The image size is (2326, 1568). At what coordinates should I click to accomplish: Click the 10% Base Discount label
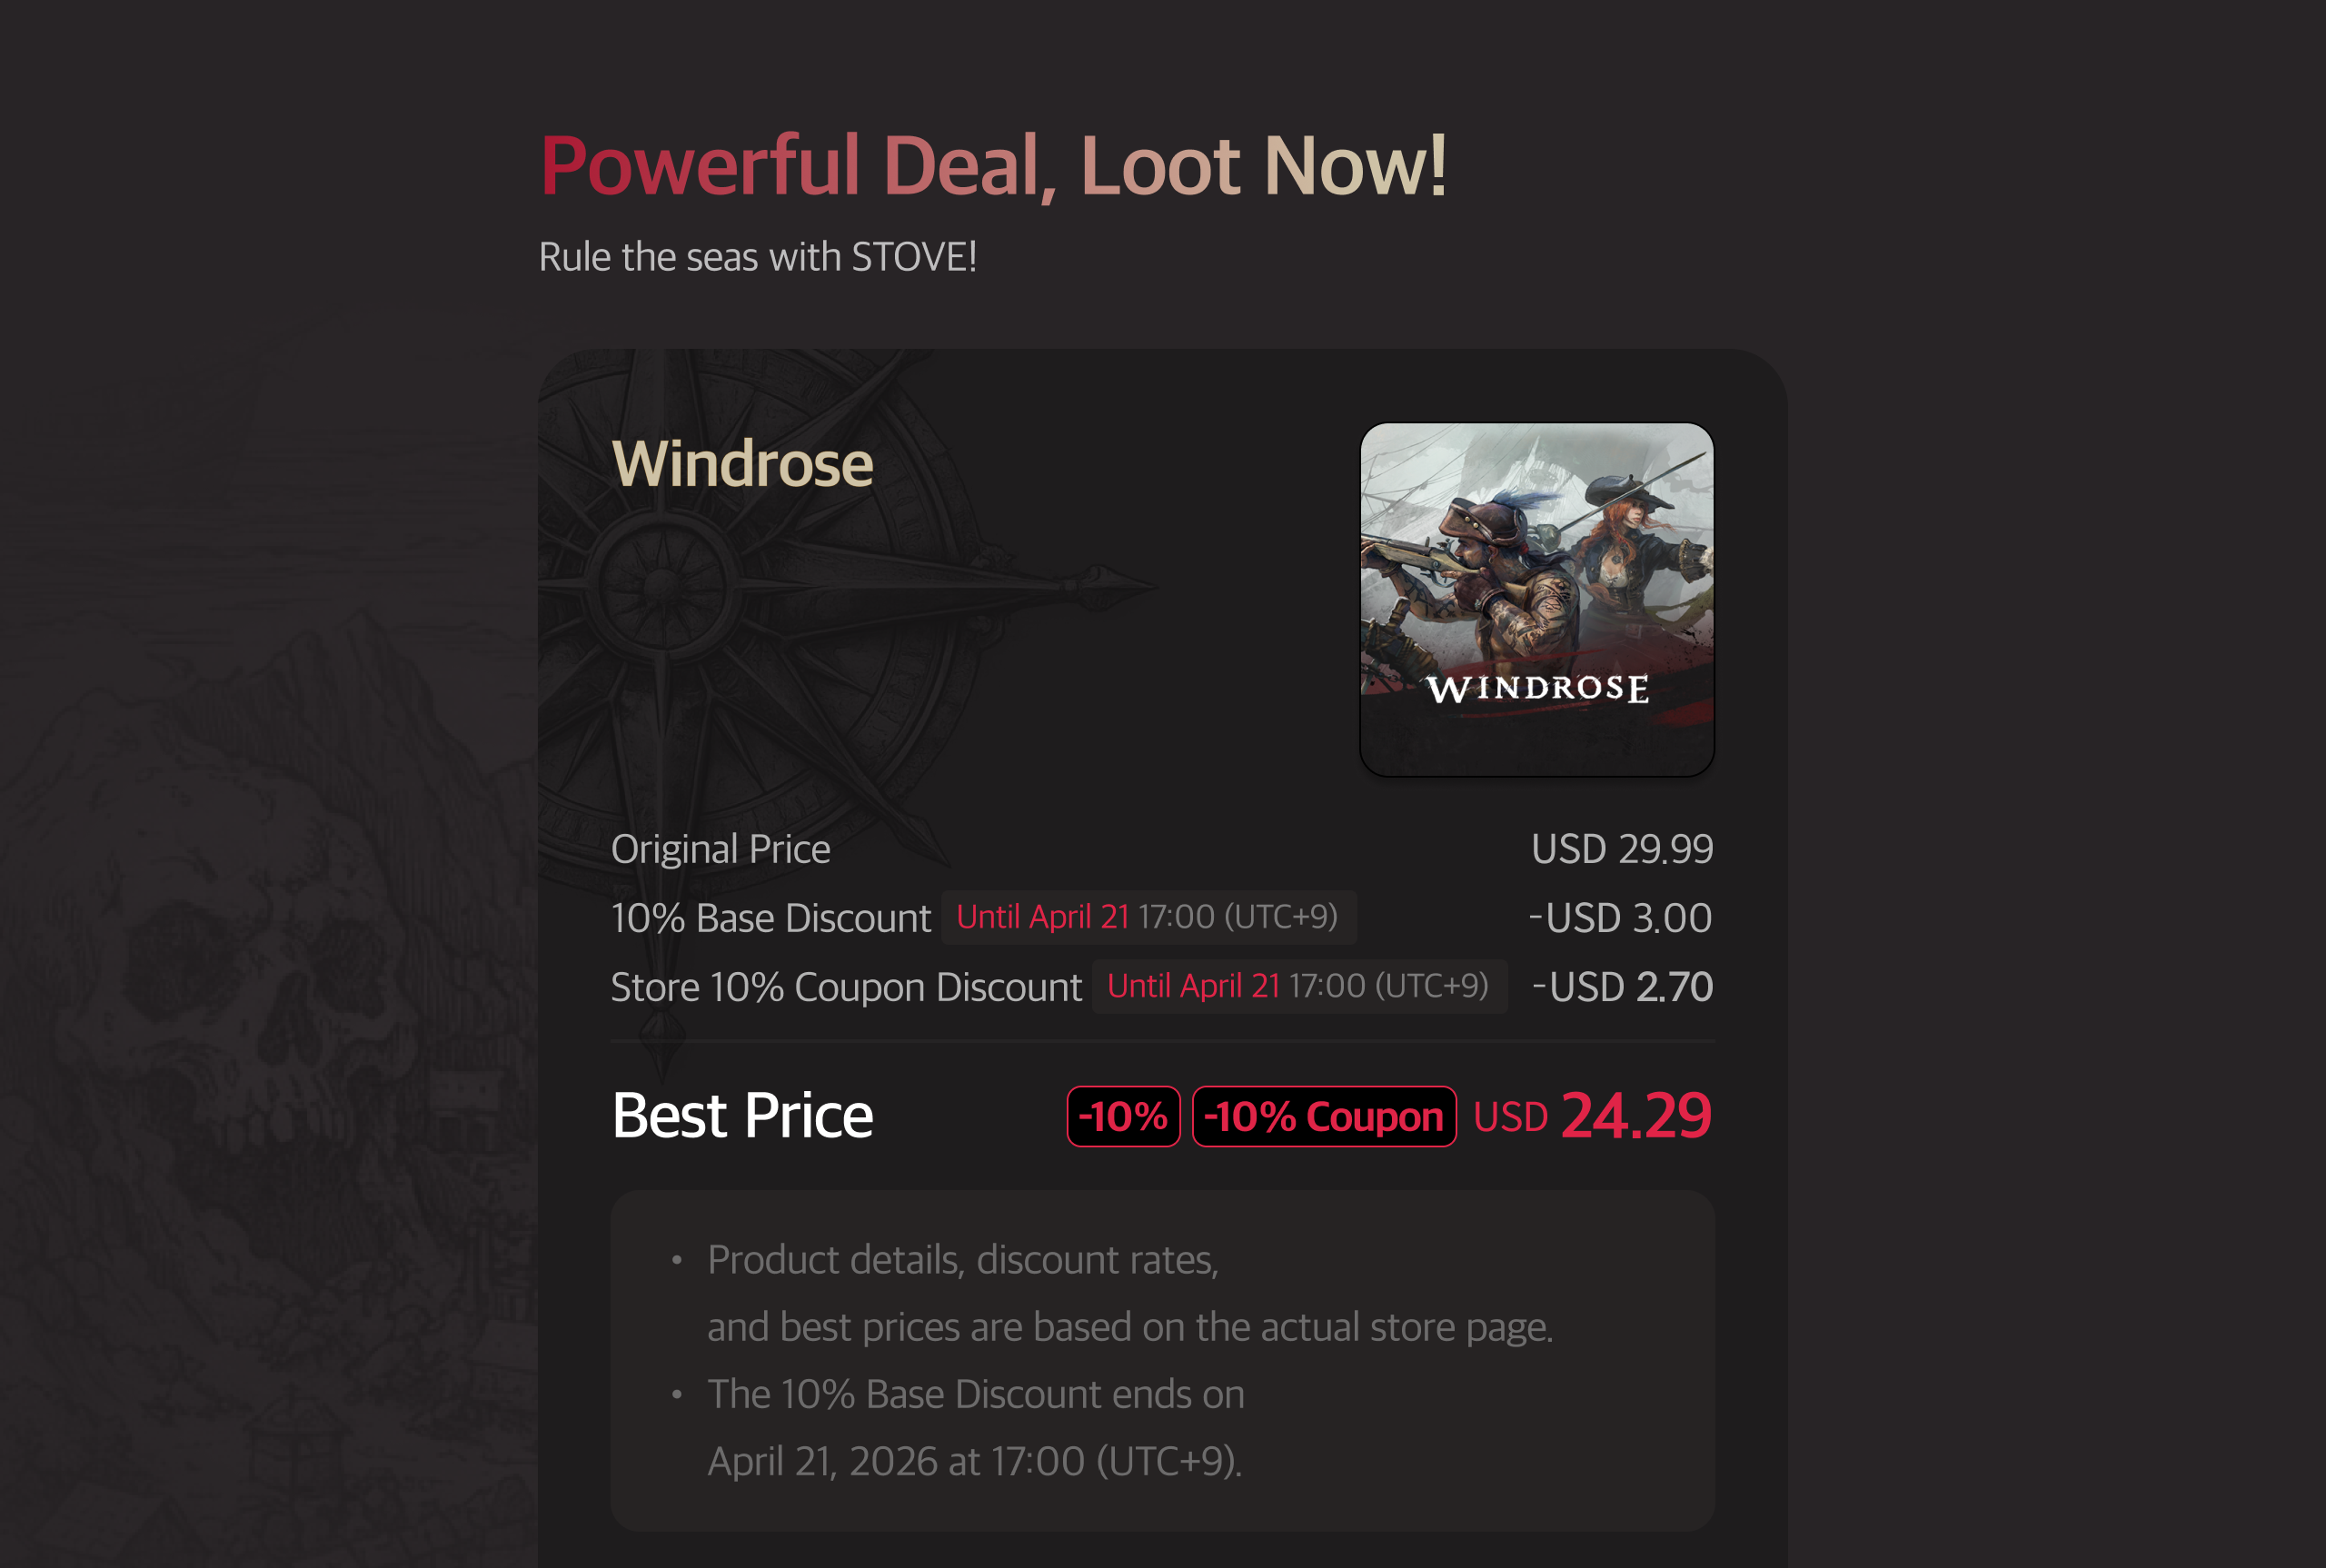771,918
